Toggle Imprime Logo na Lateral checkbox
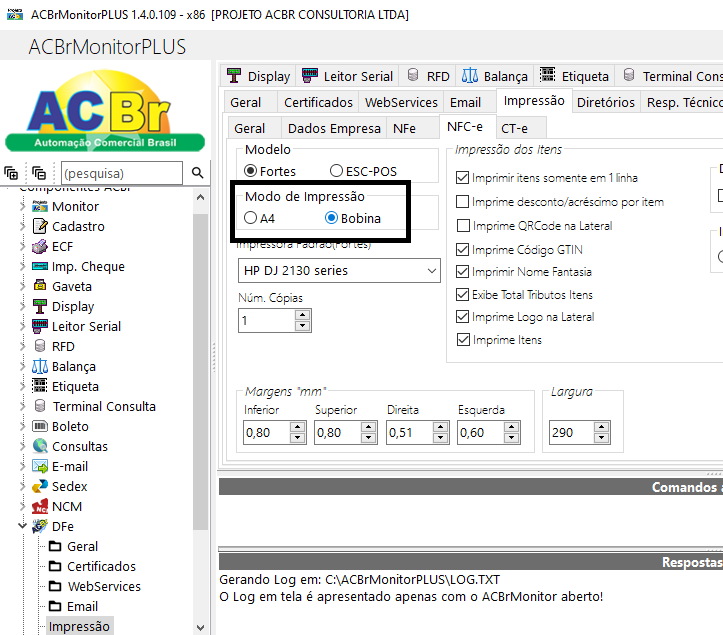 pyautogui.click(x=462, y=317)
